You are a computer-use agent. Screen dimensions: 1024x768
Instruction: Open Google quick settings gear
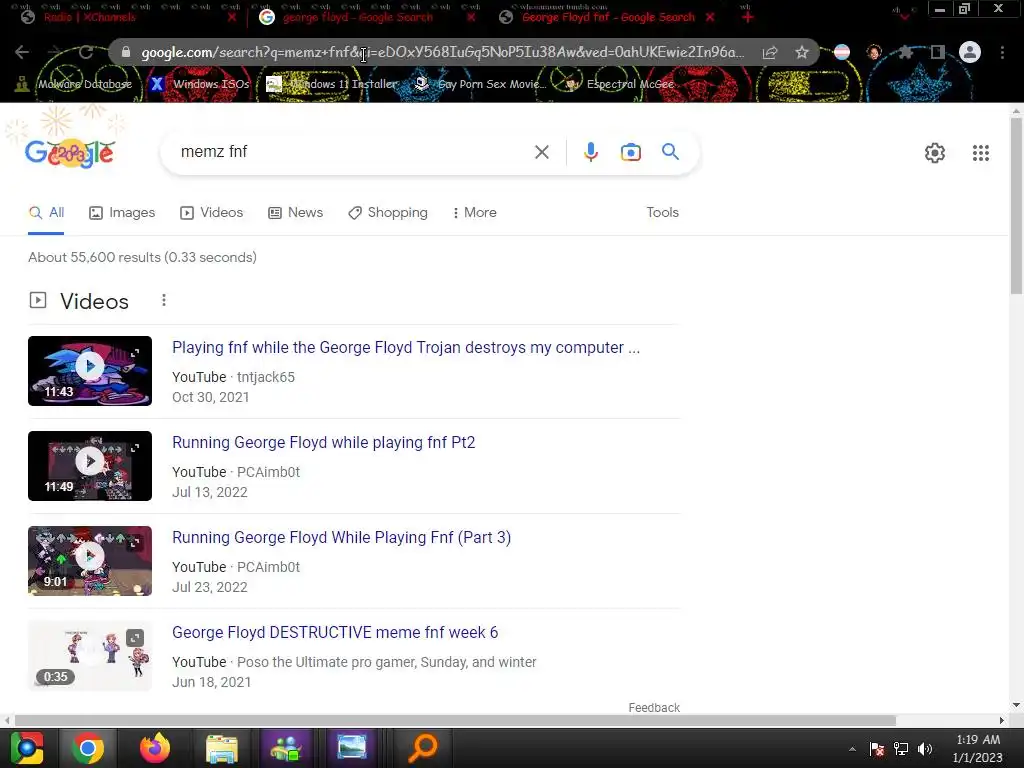click(935, 153)
